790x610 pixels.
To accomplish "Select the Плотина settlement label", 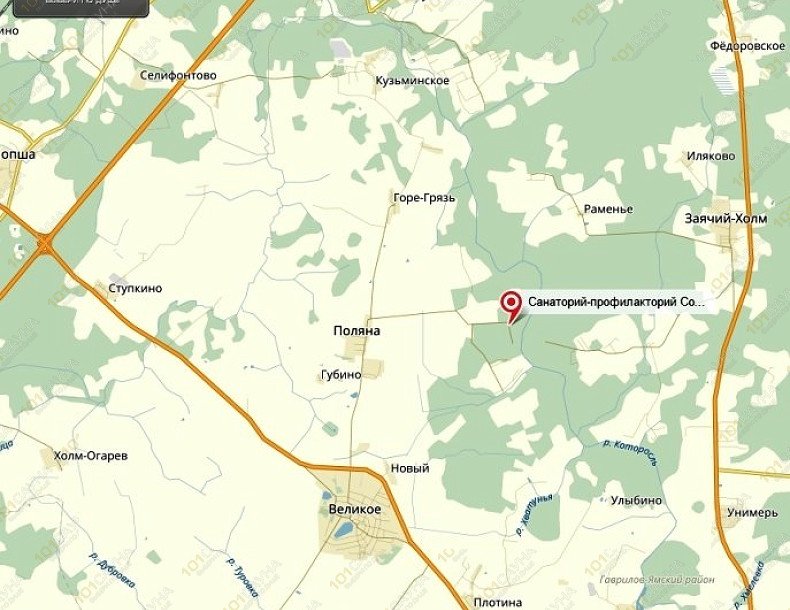I will (x=498, y=602).
